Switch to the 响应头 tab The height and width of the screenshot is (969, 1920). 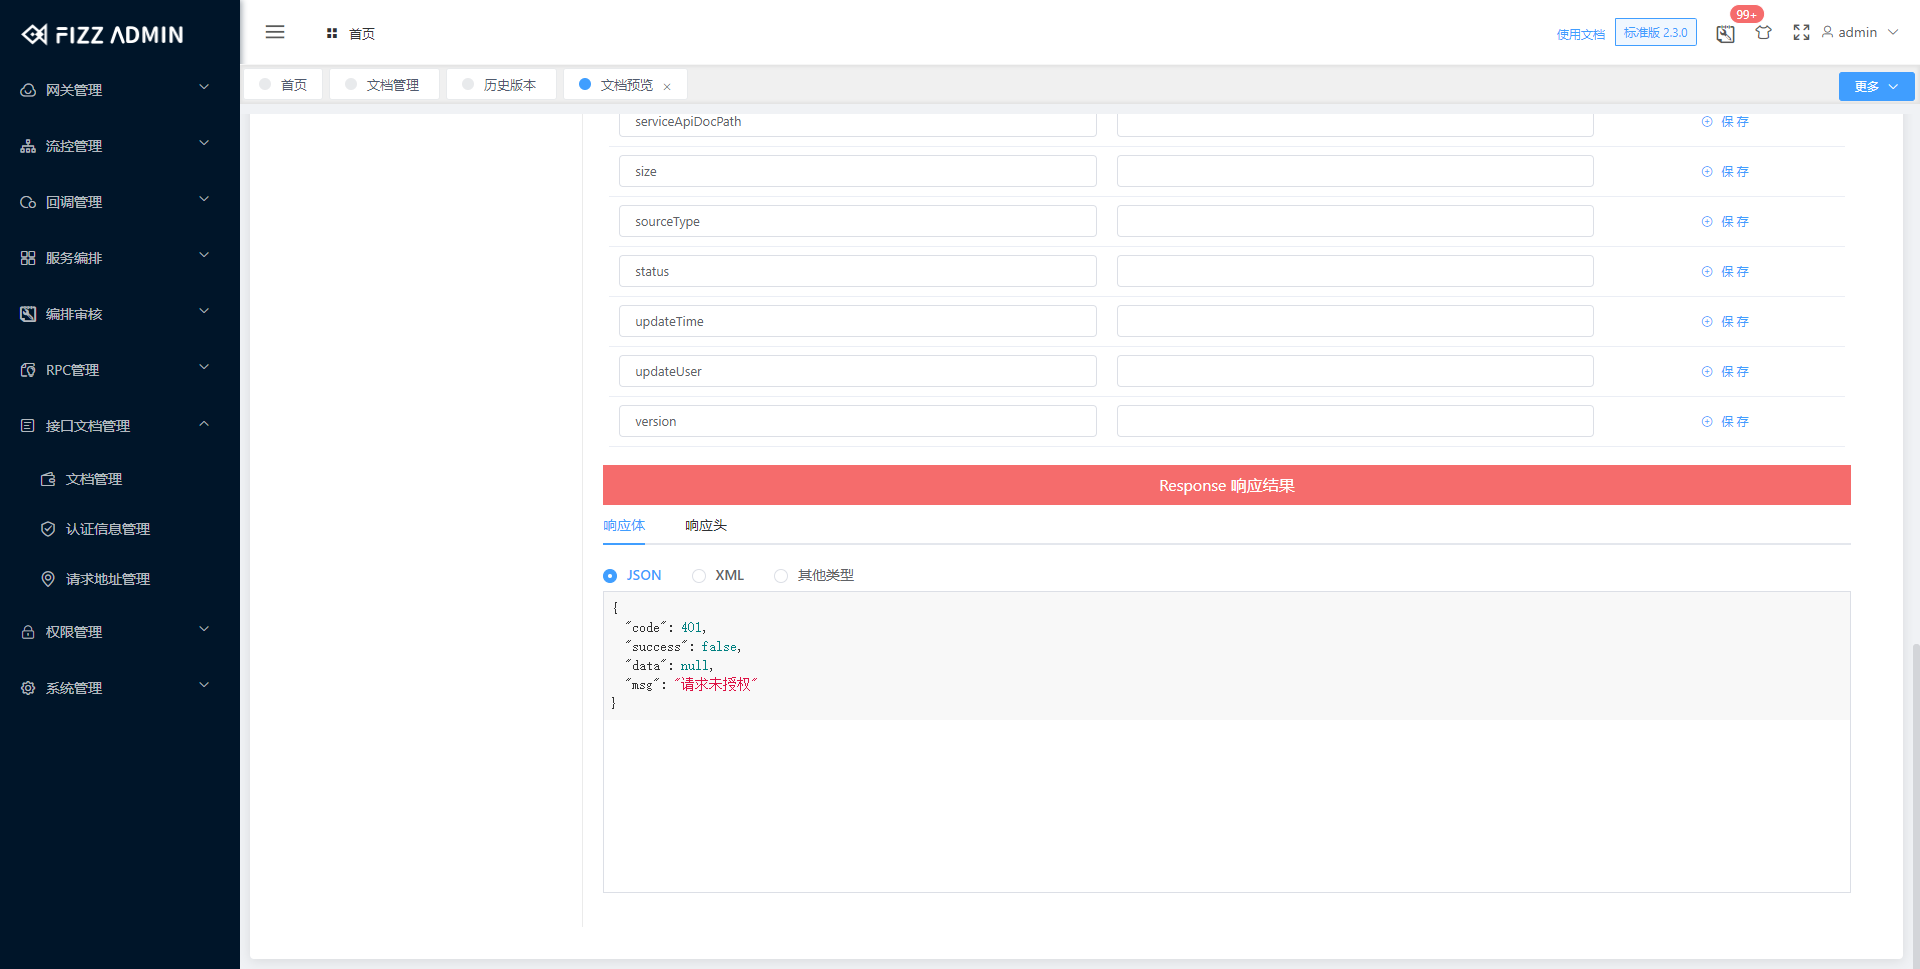pos(705,525)
